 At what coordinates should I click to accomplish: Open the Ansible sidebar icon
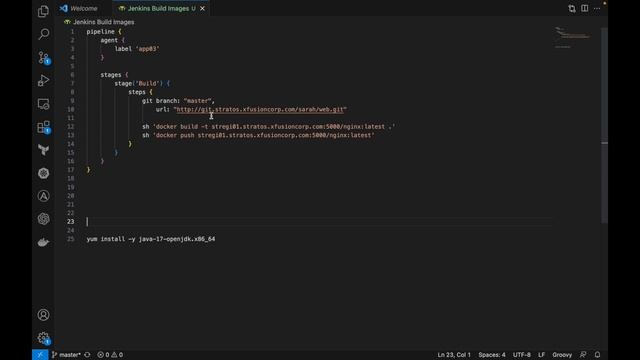point(43,196)
